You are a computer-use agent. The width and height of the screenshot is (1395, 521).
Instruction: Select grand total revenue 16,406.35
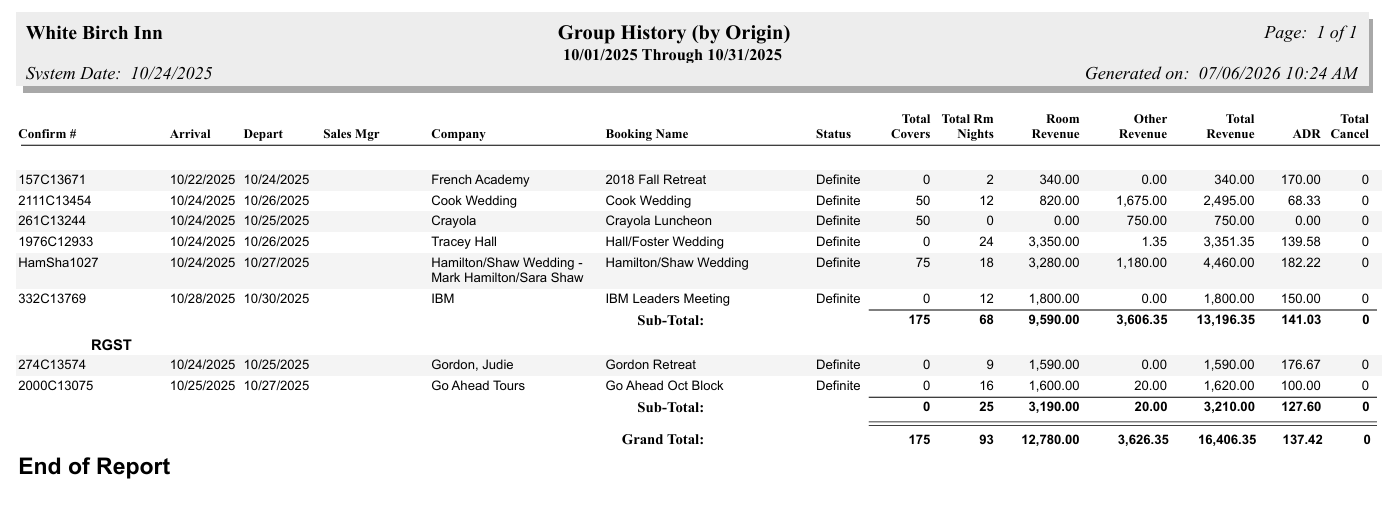click(x=1220, y=439)
